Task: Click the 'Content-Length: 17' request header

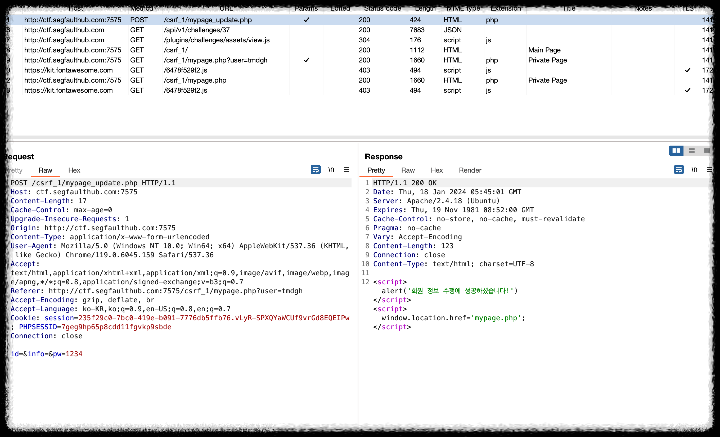Action: coord(49,201)
